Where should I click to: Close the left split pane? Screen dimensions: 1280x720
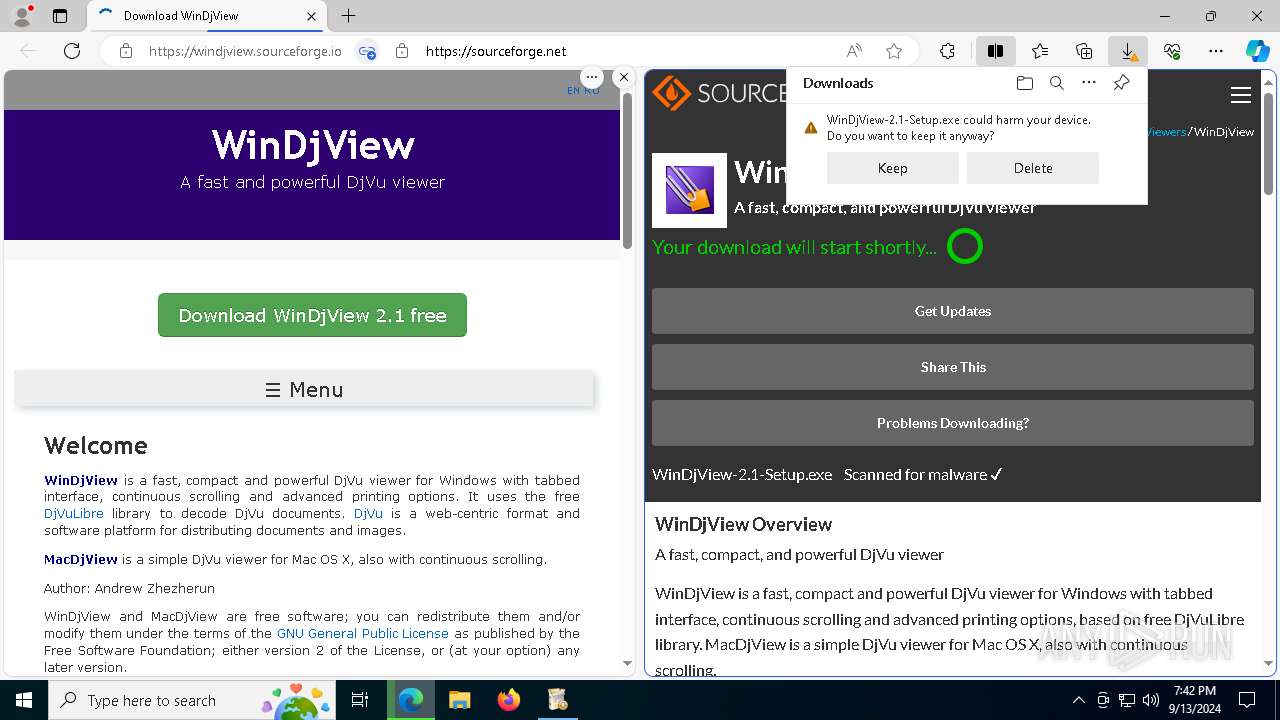coord(624,77)
